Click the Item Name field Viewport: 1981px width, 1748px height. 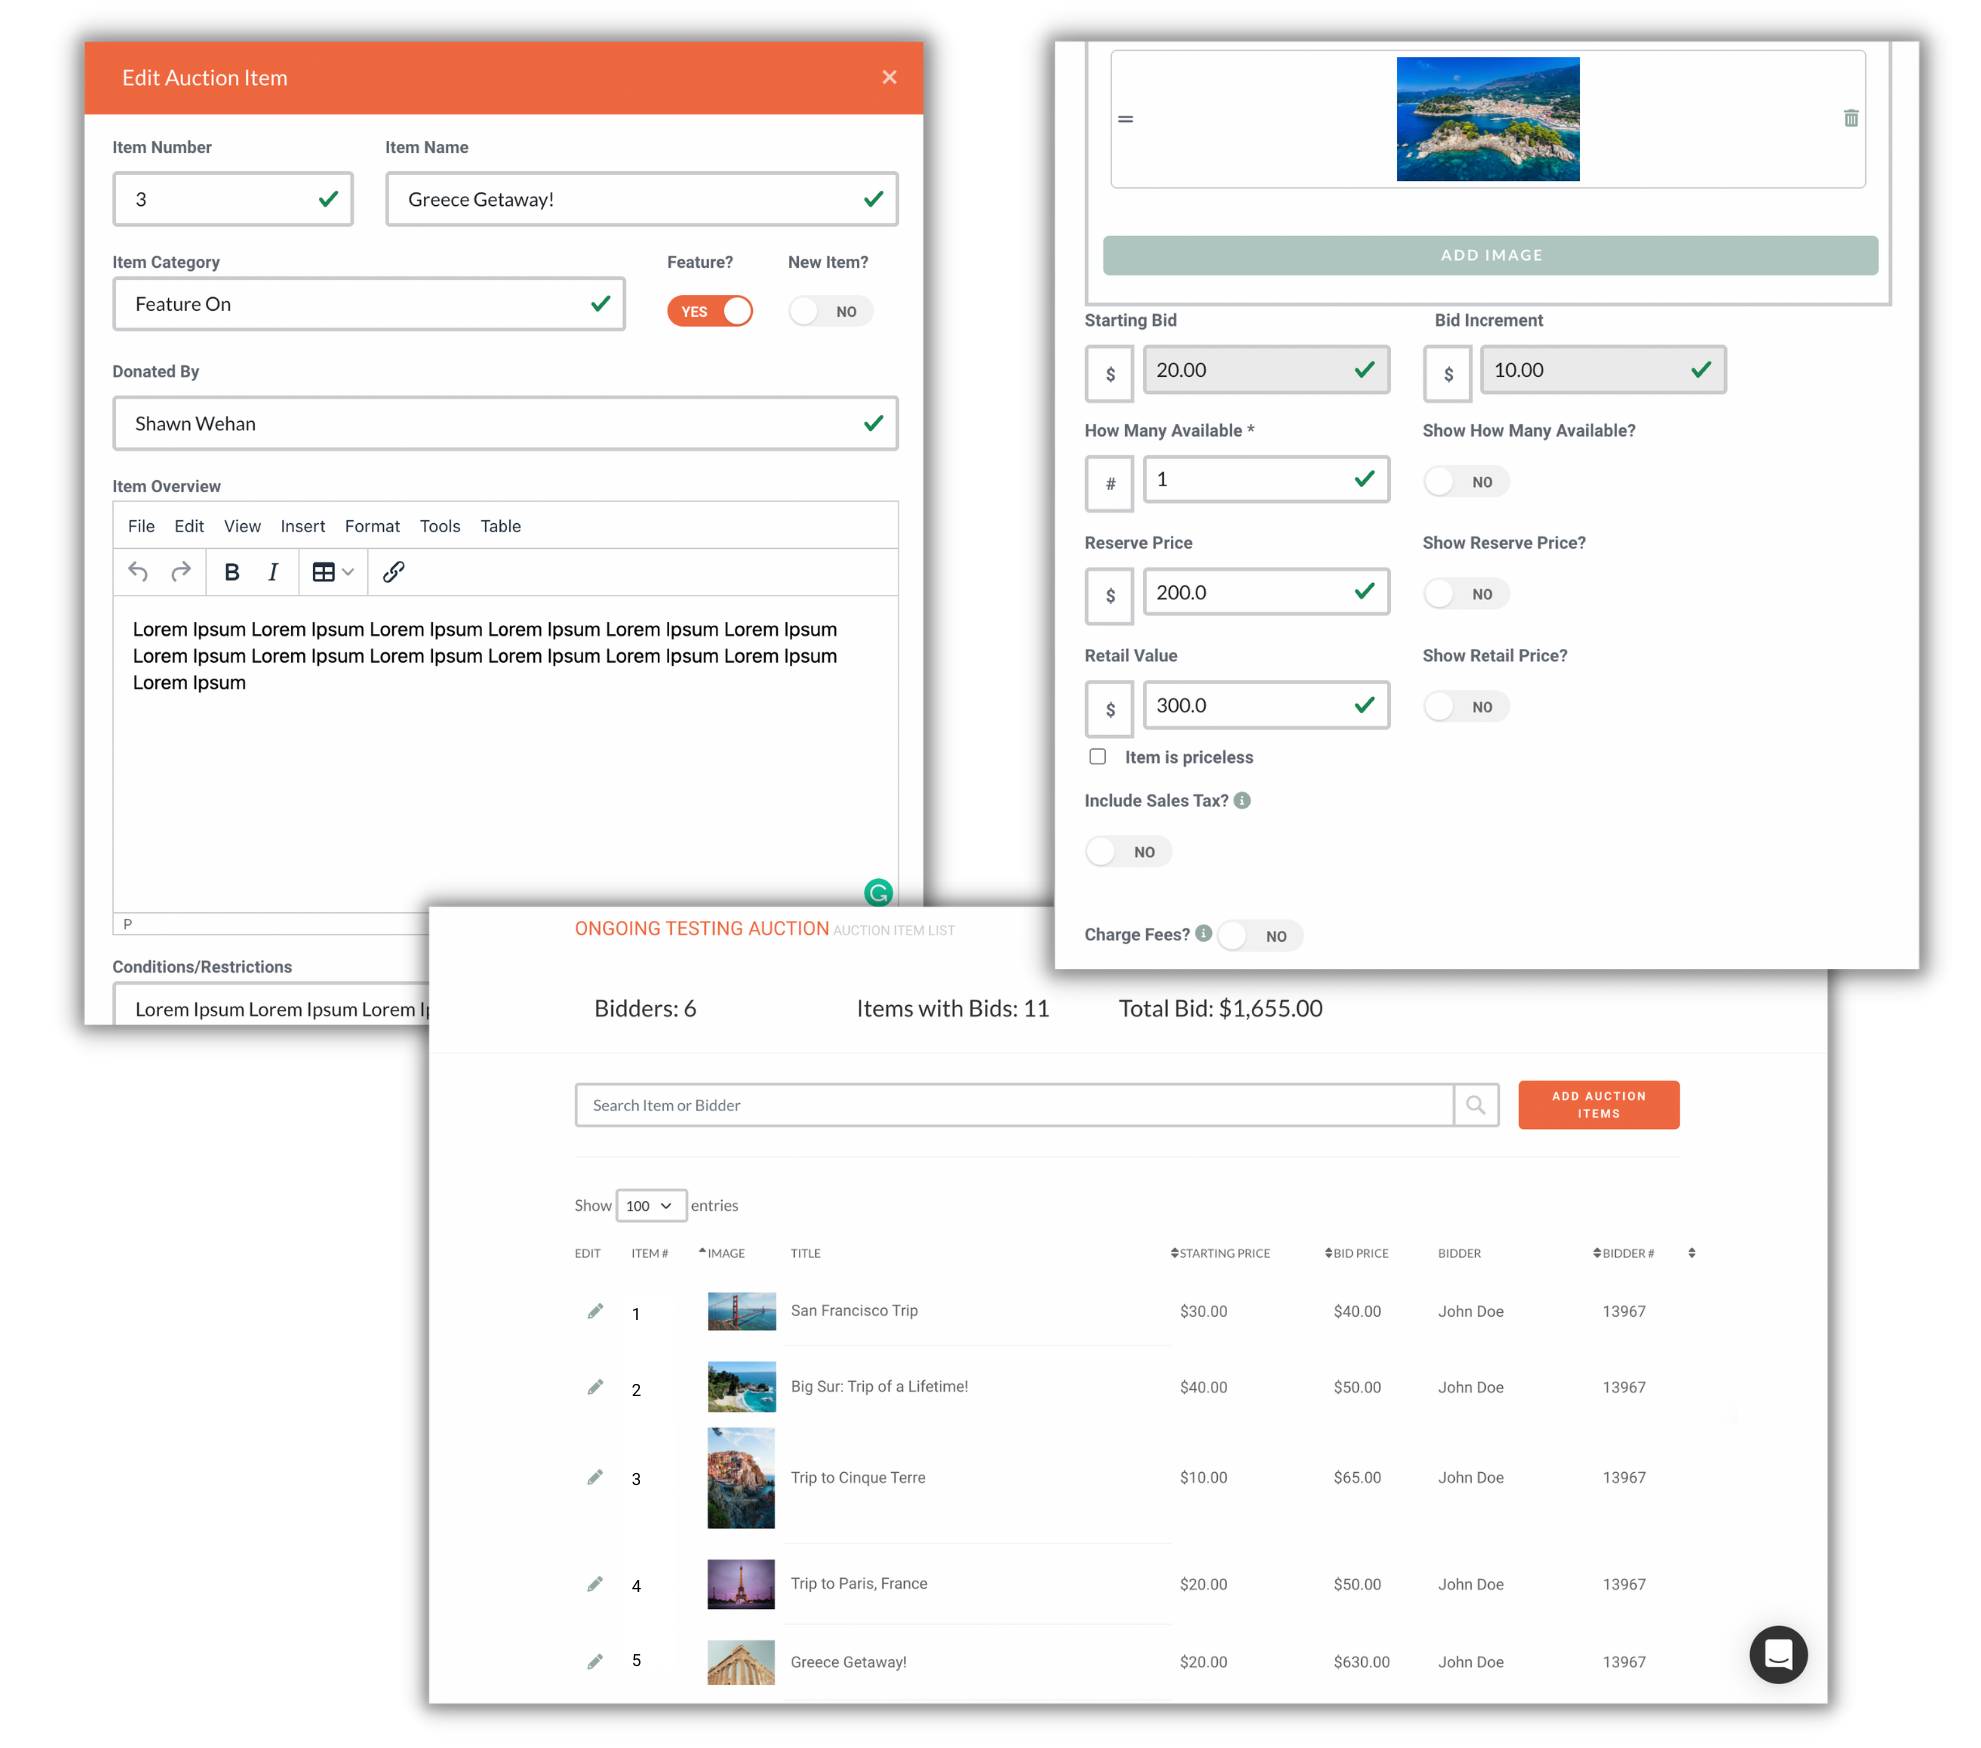642,199
